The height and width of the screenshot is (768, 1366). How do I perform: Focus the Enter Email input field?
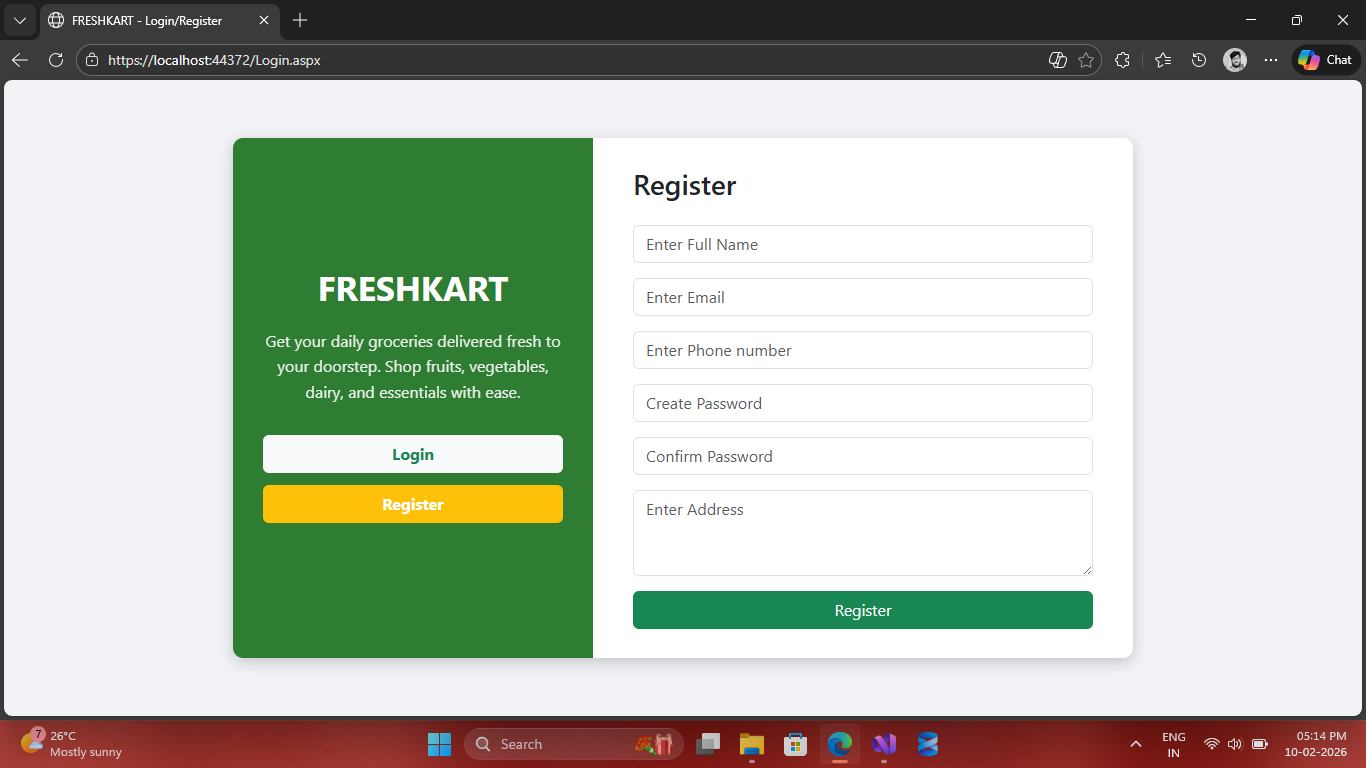coord(862,297)
